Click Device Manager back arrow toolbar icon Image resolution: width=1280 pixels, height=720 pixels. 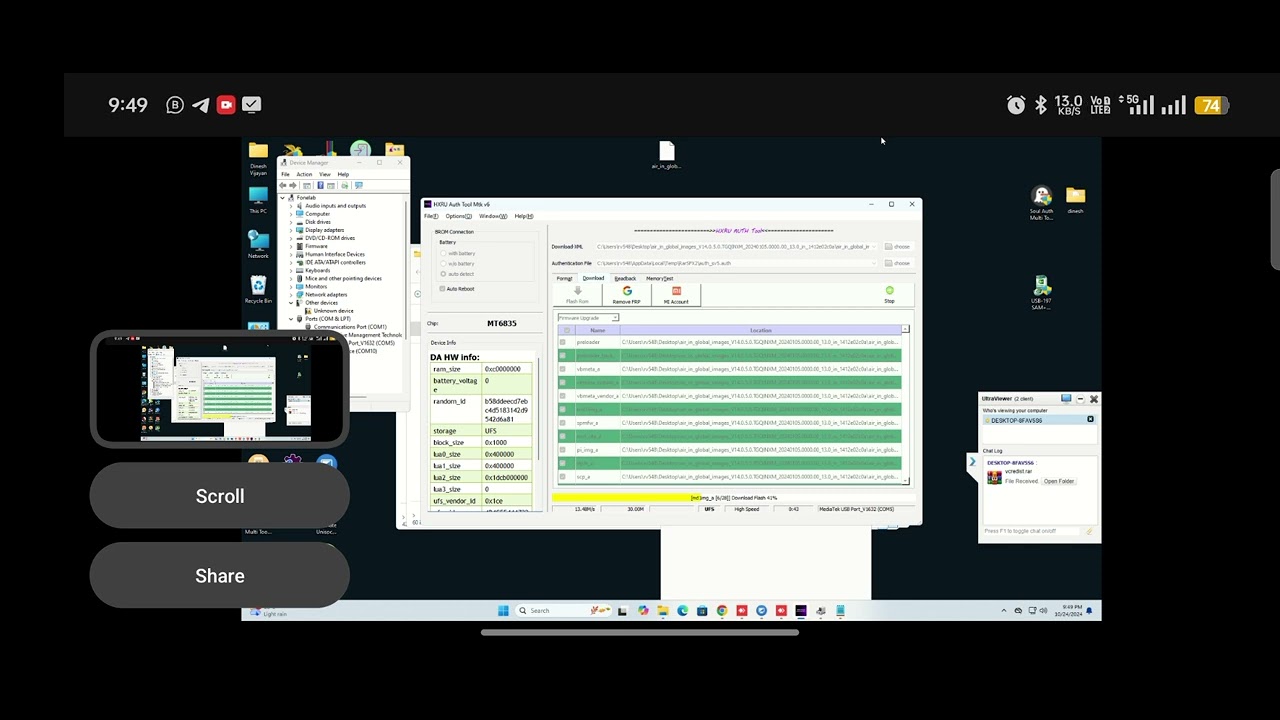point(283,185)
